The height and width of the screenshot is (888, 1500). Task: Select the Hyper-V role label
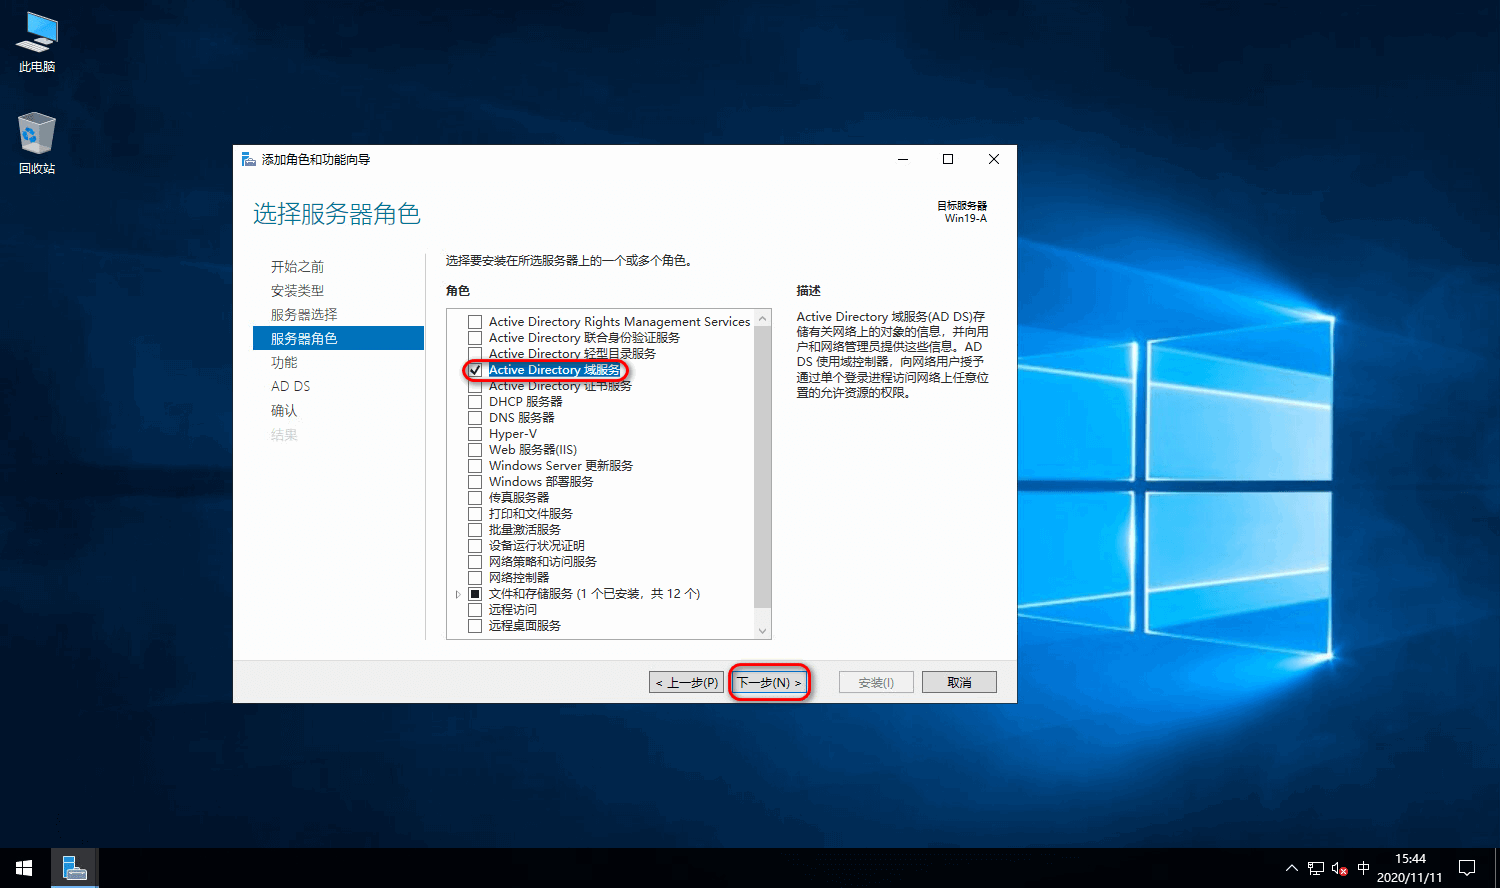tap(512, 434)
